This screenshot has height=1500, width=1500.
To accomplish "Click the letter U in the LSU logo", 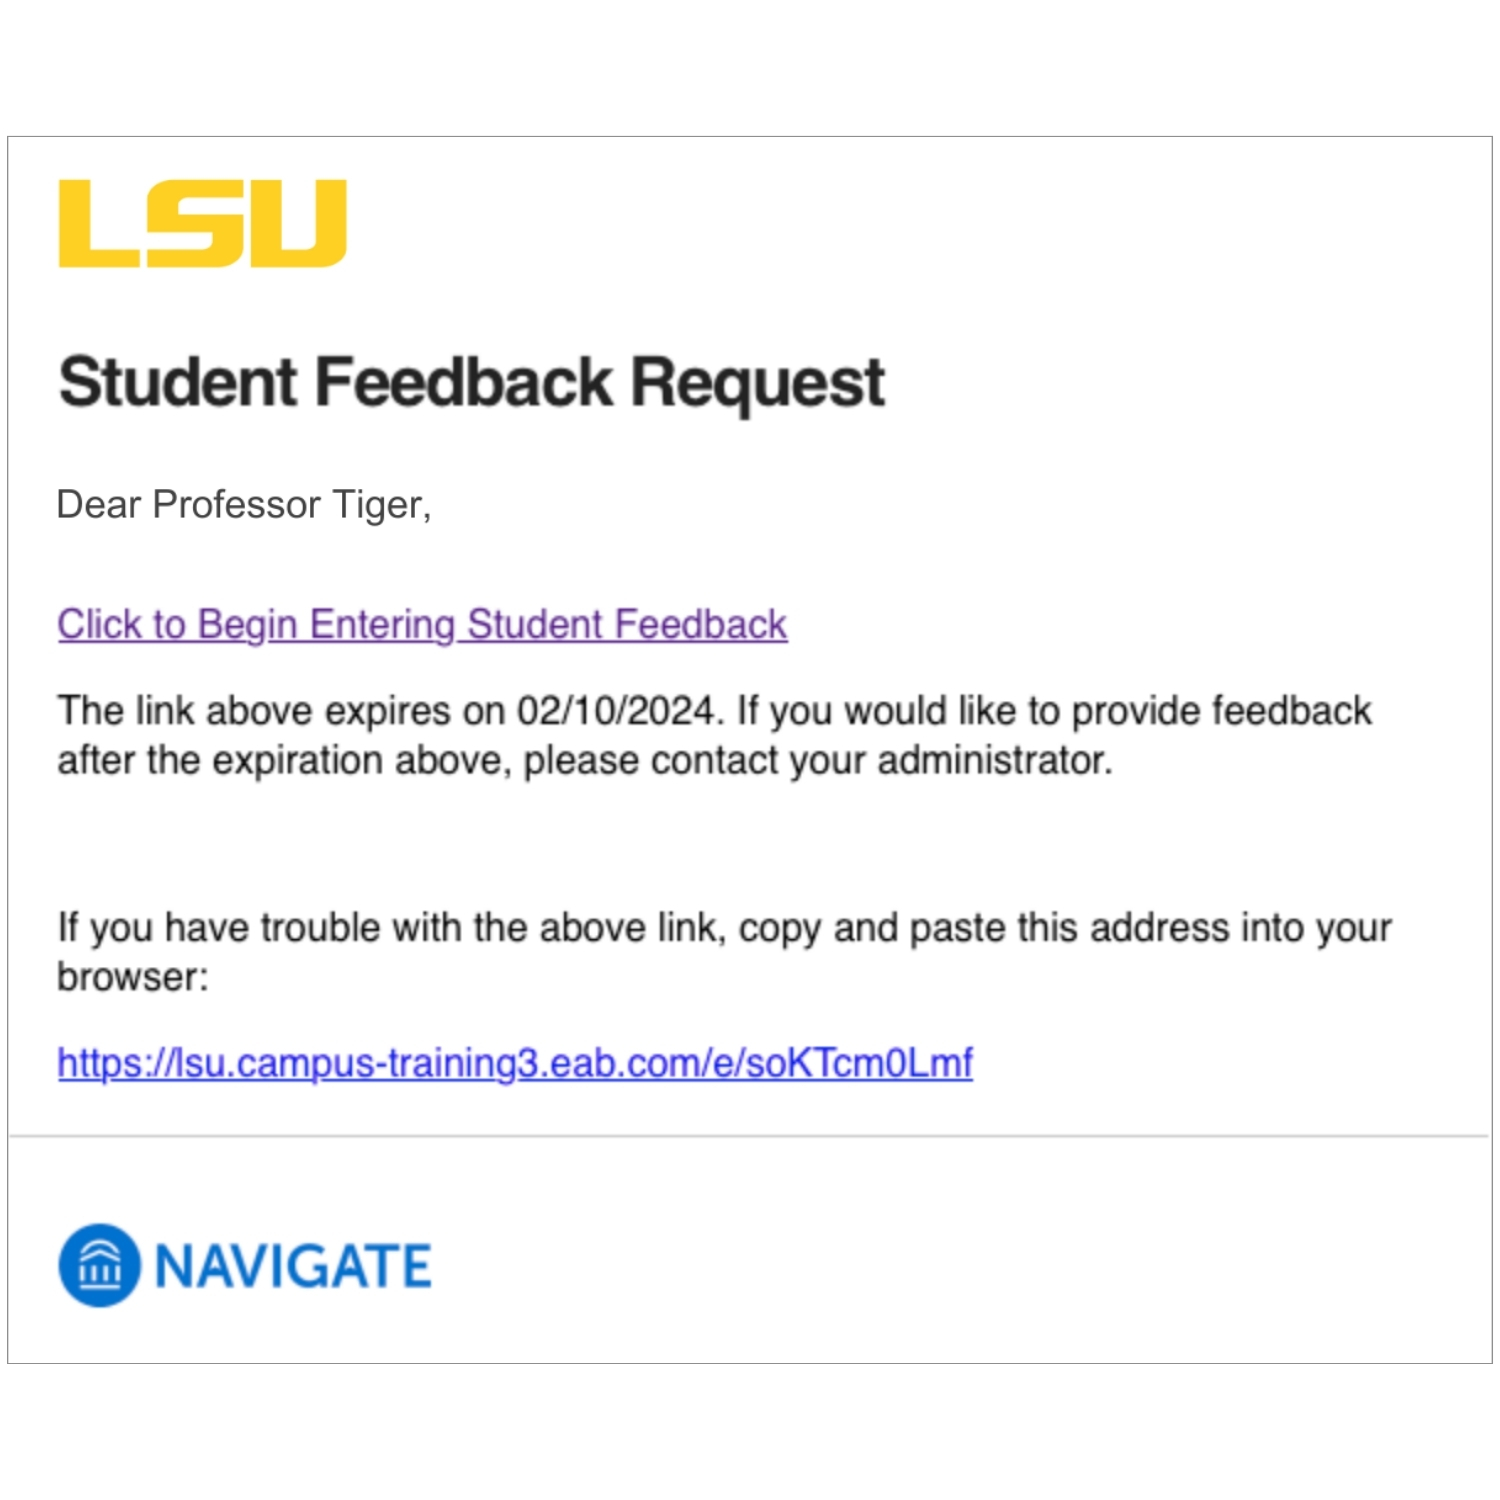I will pos(300,222).
